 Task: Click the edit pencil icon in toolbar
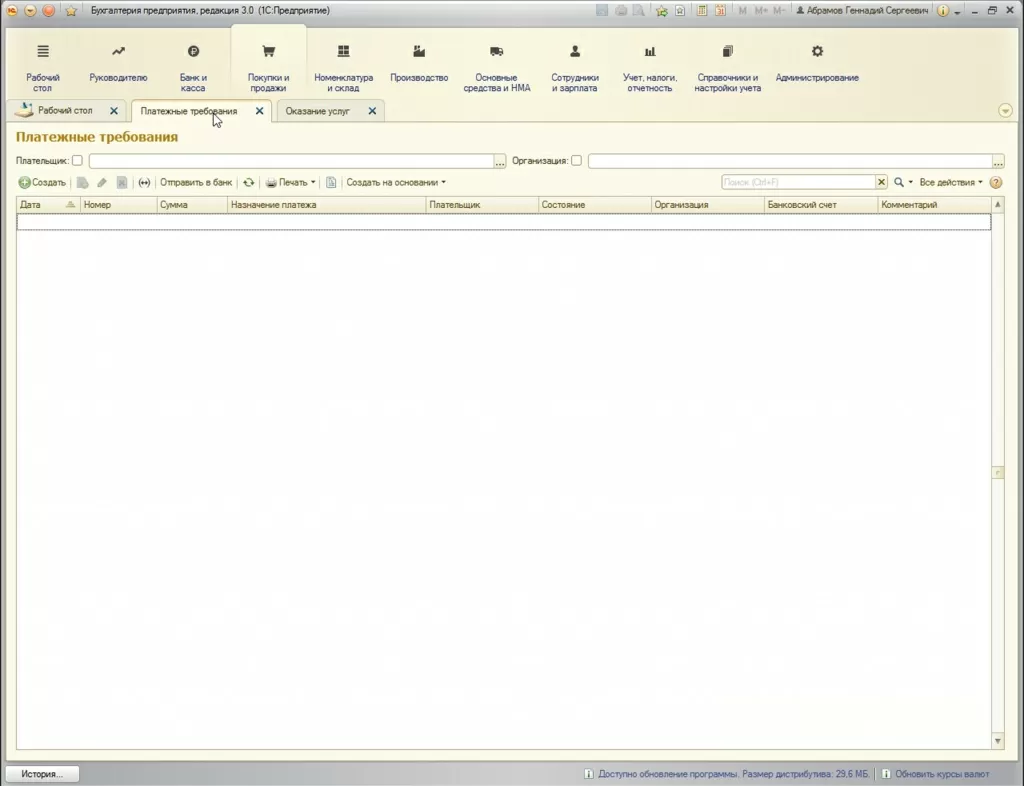pos(102,183)
